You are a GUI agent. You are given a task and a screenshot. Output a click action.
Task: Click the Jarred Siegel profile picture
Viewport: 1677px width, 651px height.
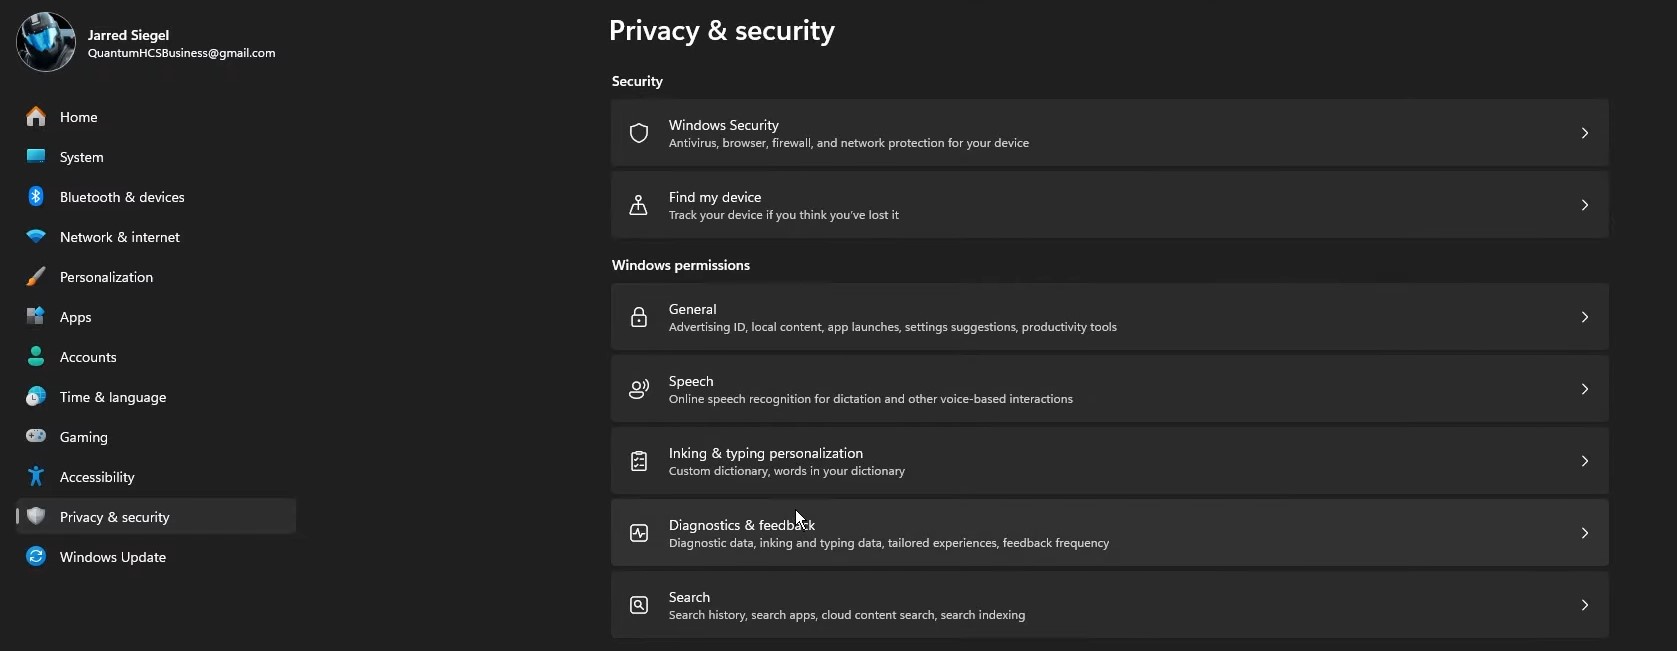click(45, 41)
